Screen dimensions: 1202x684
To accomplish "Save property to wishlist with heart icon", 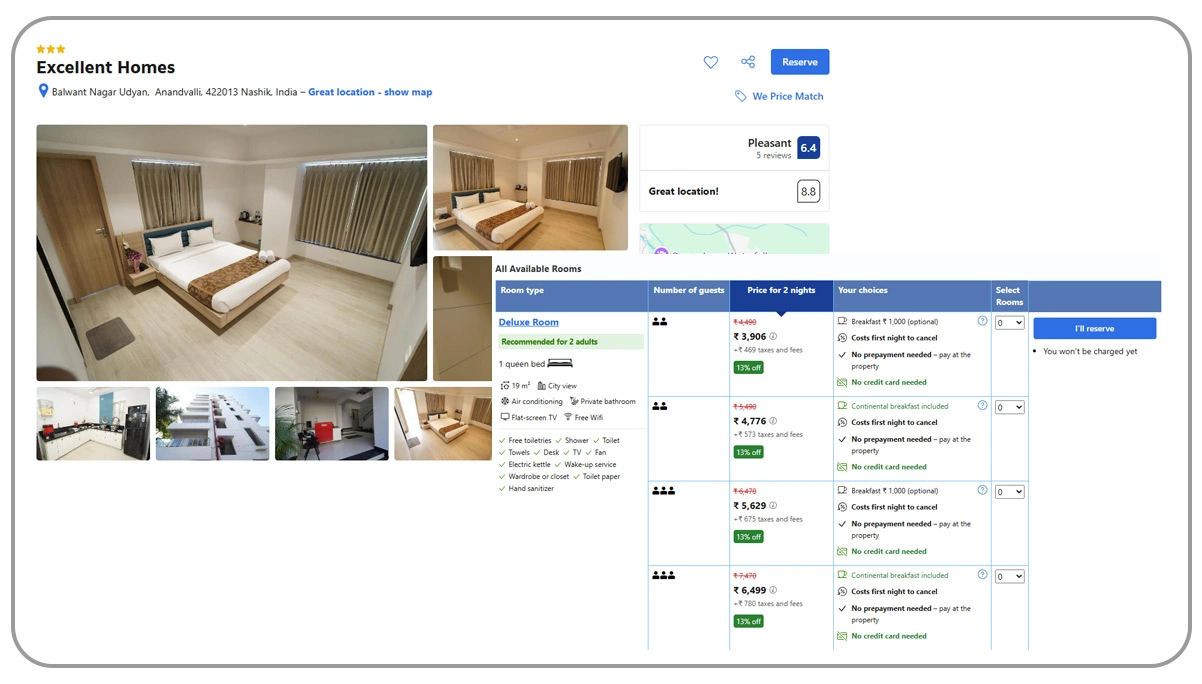I will pos(710,62).
